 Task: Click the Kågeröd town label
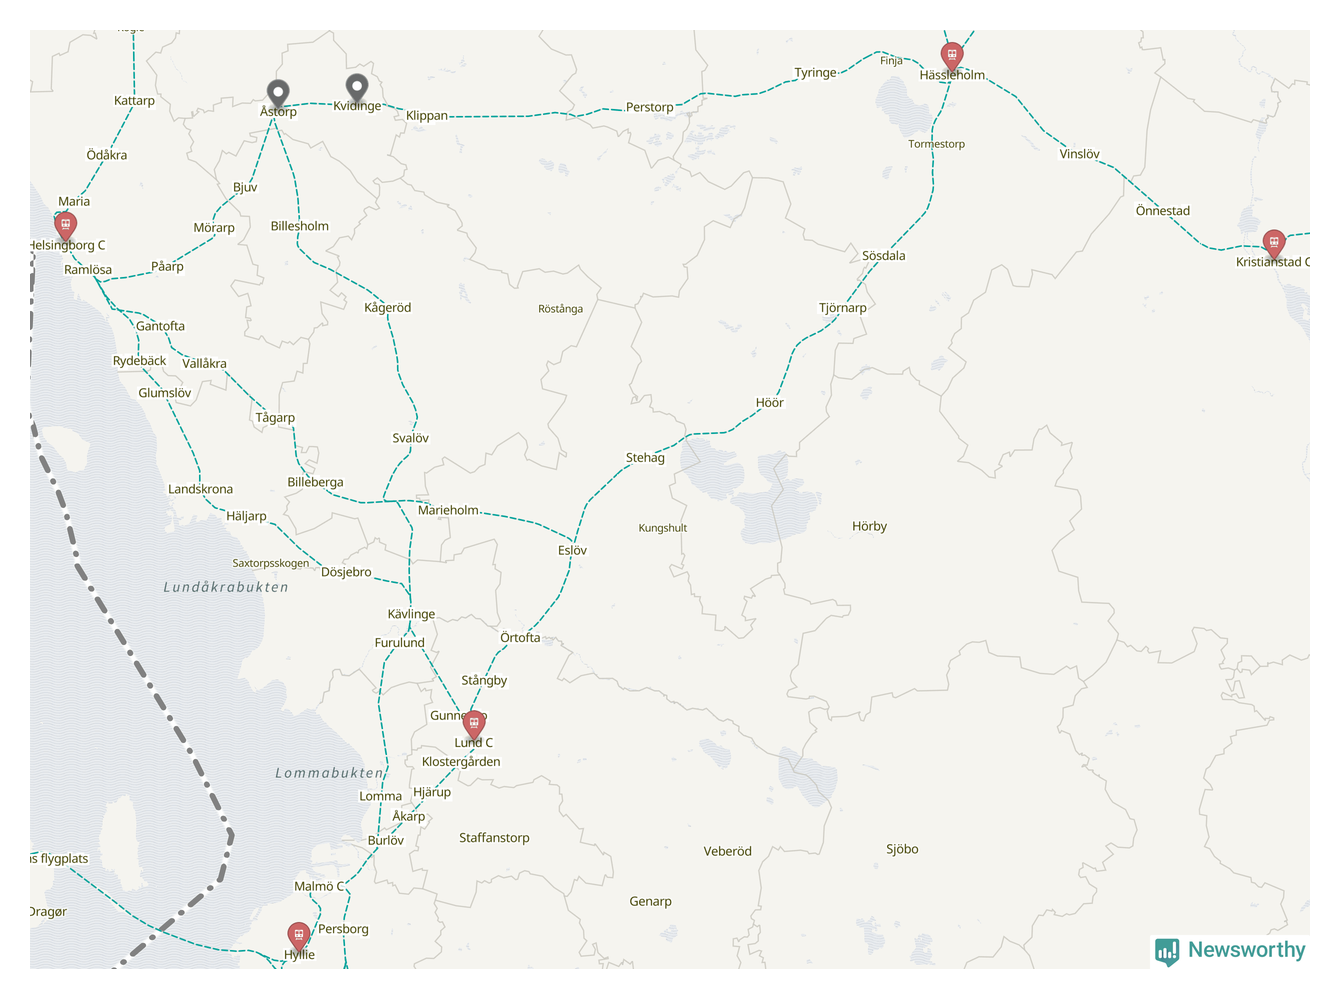[387, 308]
